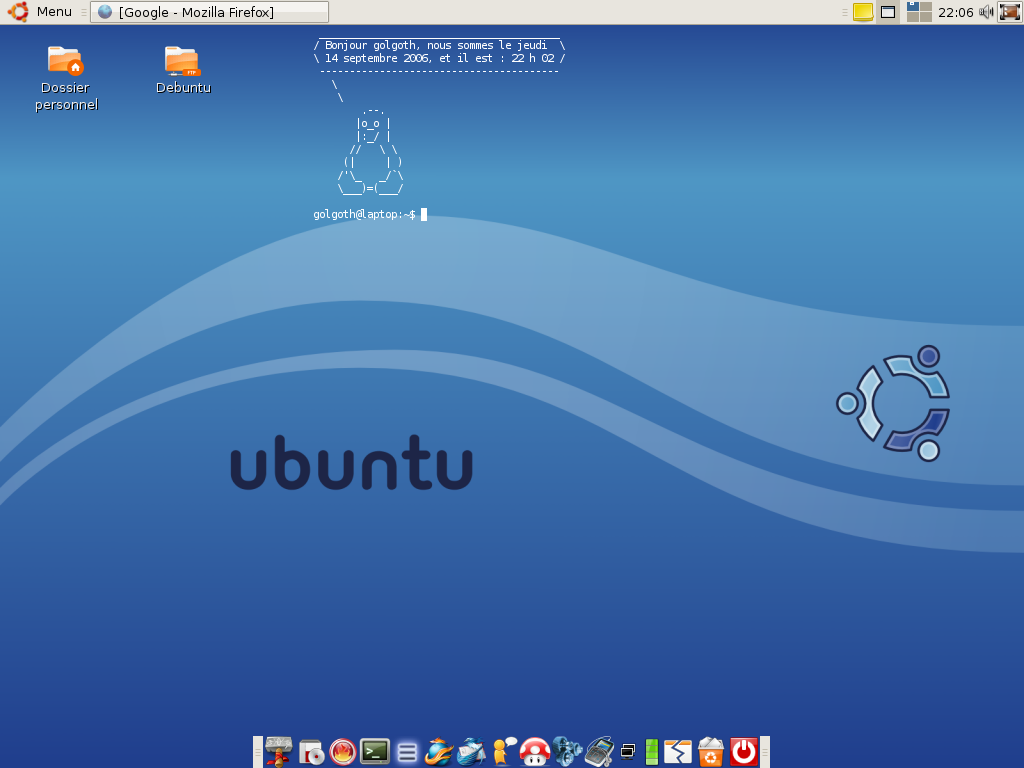Click the terminal prompt golgoth@laptop:~$
This screenshot has width=1024, height=768.
coord(364,214)
